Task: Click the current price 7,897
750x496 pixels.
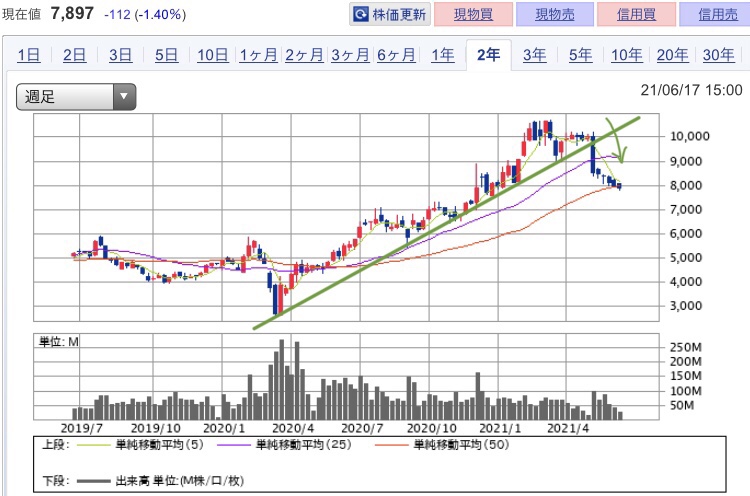Action: pyautogui.click(x=72, y=13)
